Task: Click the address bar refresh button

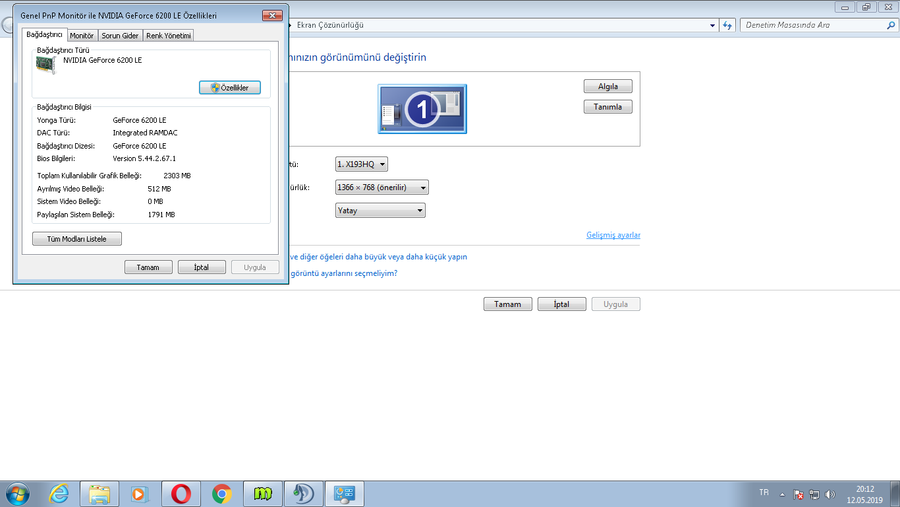Action: (727, 25)
